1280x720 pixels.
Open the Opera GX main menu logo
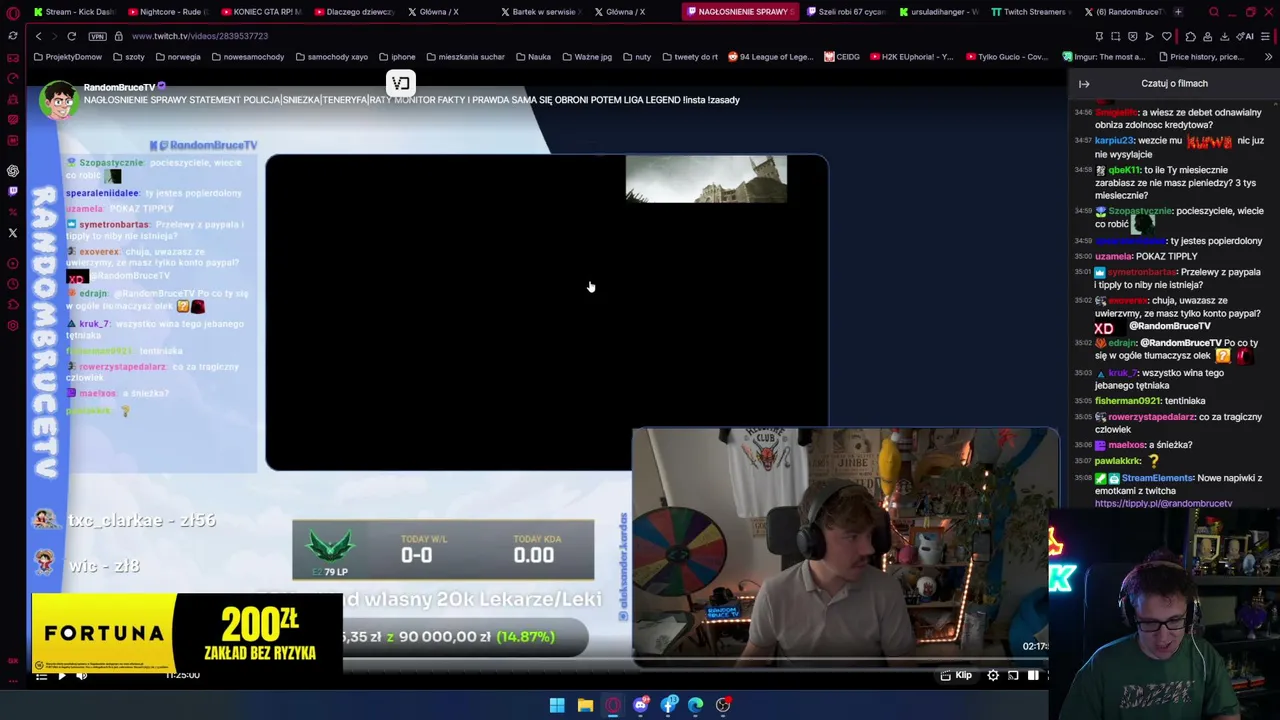click(x=13, y=13)
